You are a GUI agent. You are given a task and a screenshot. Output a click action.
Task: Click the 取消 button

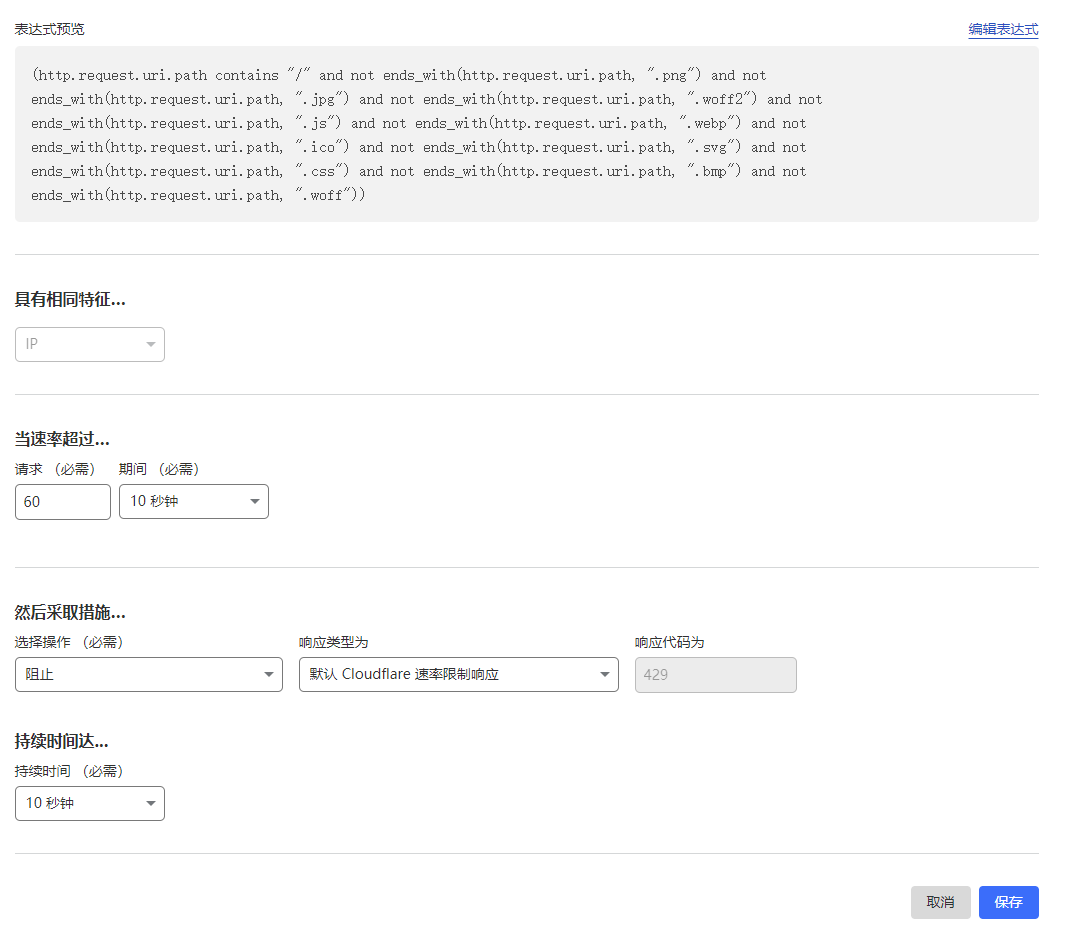pyautogui.click(x=940, y=902)
